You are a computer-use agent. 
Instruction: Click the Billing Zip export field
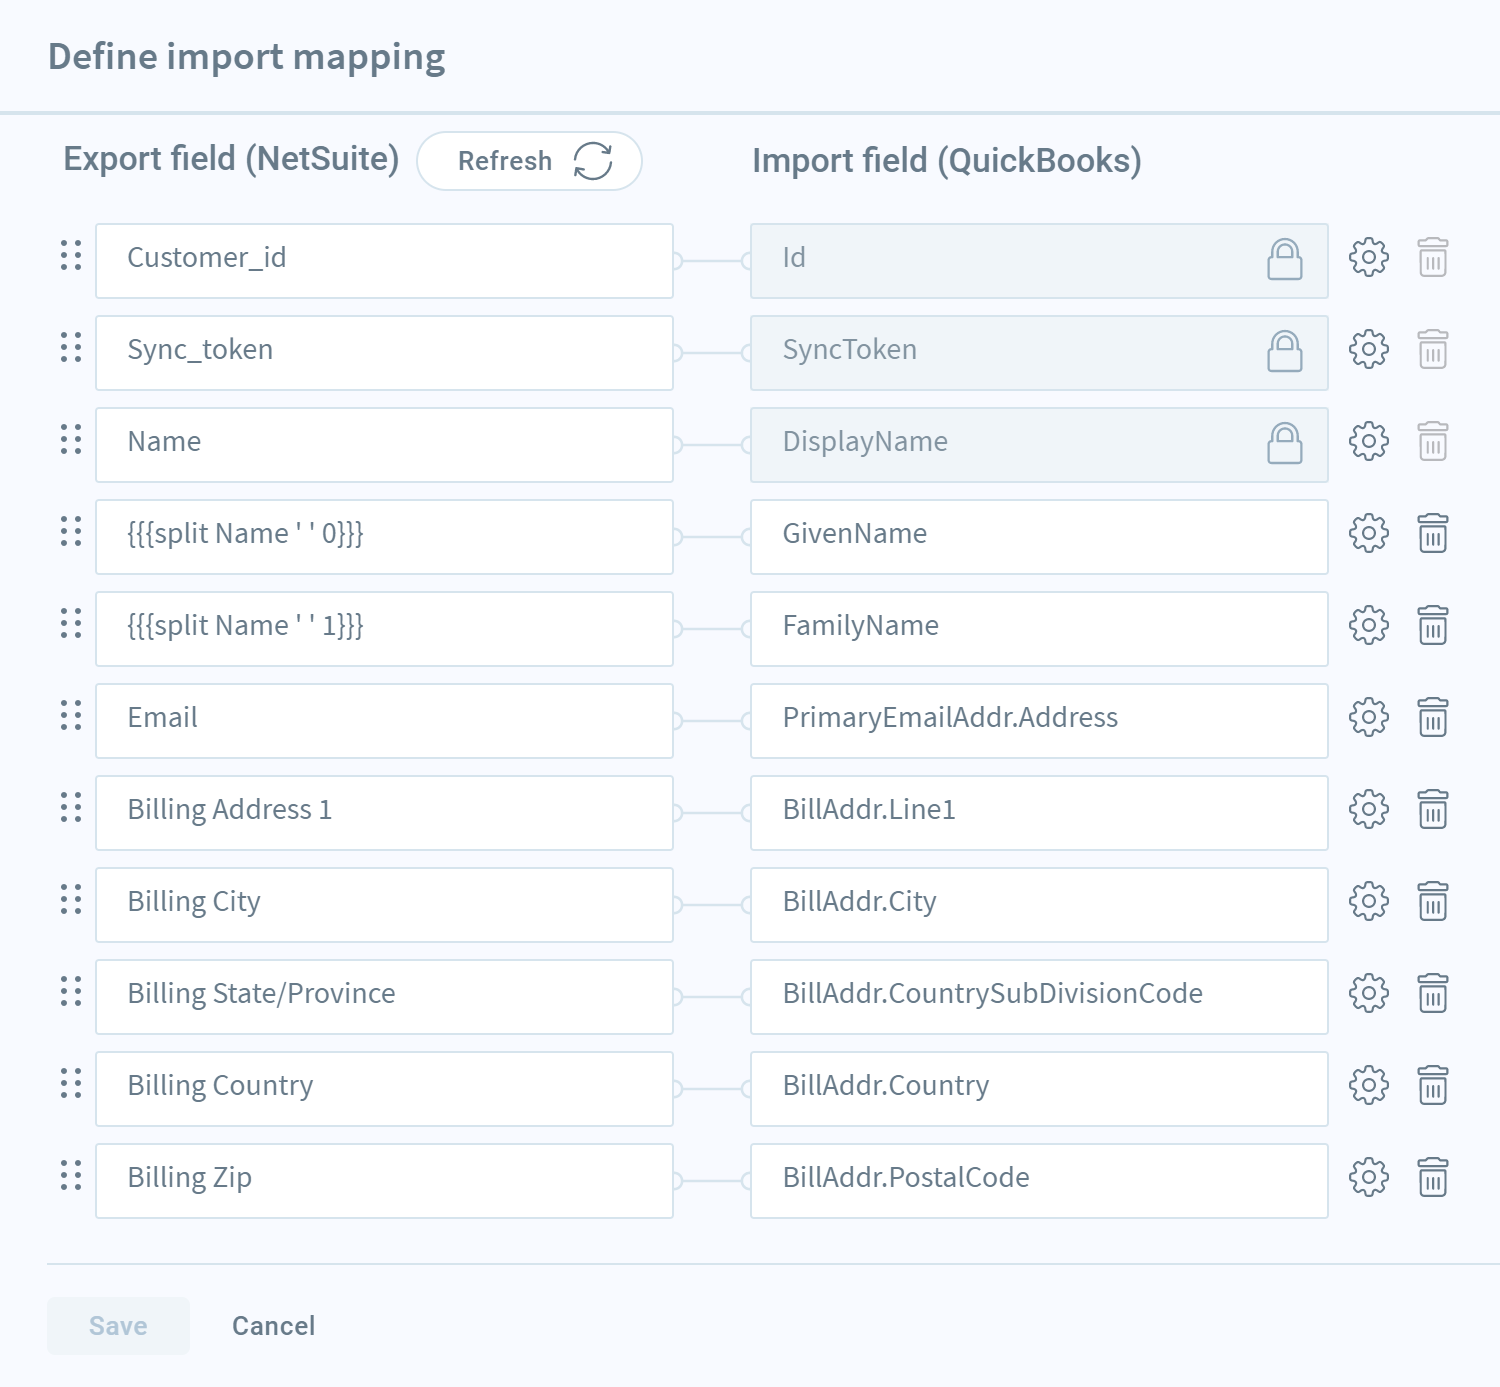[384, 1181]
